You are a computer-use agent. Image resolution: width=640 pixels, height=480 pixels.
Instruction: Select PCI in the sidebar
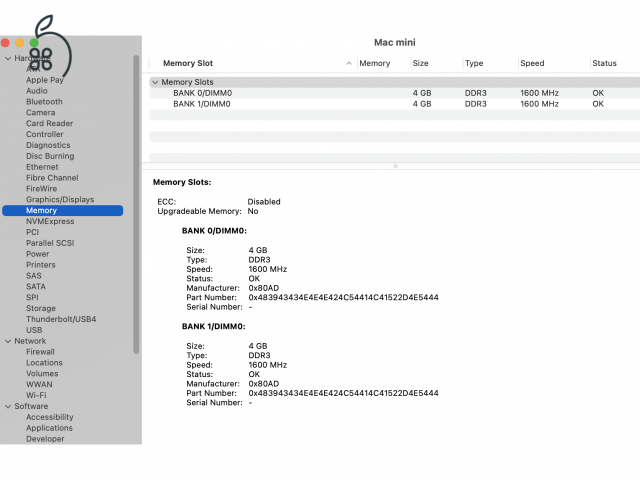tap(33, 232)
